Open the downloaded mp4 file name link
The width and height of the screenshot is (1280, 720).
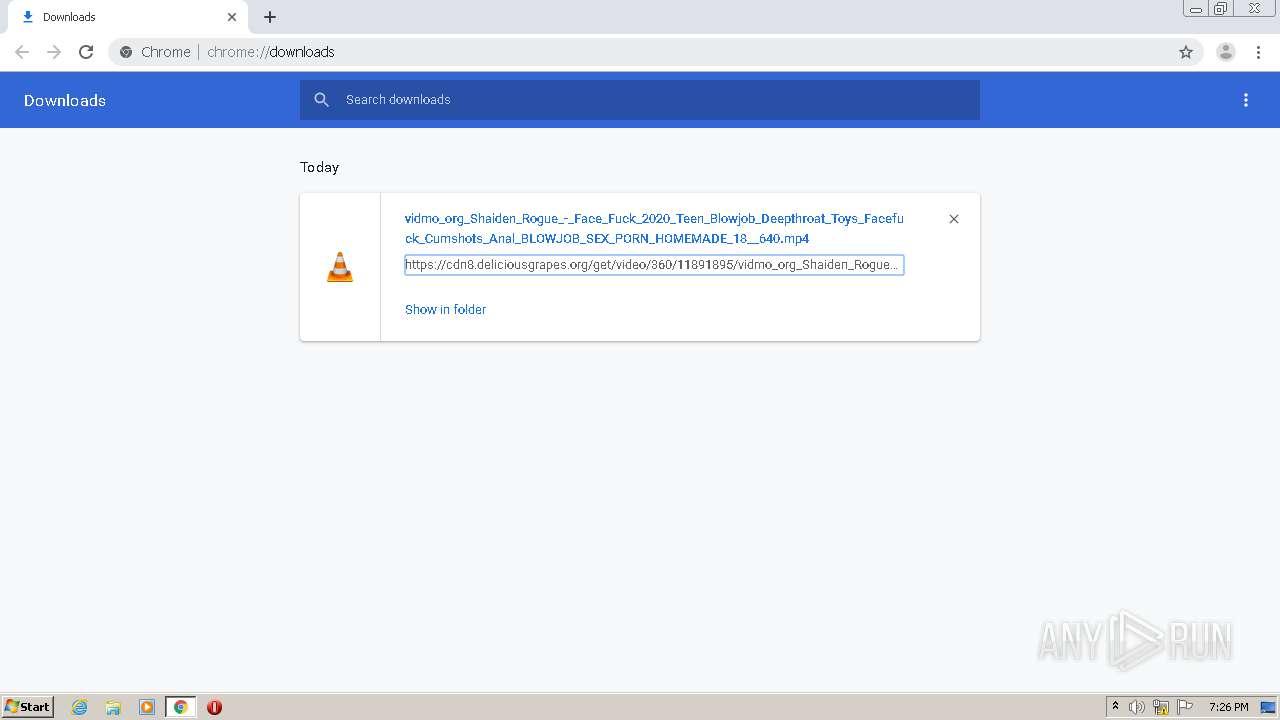coord(654,228)
